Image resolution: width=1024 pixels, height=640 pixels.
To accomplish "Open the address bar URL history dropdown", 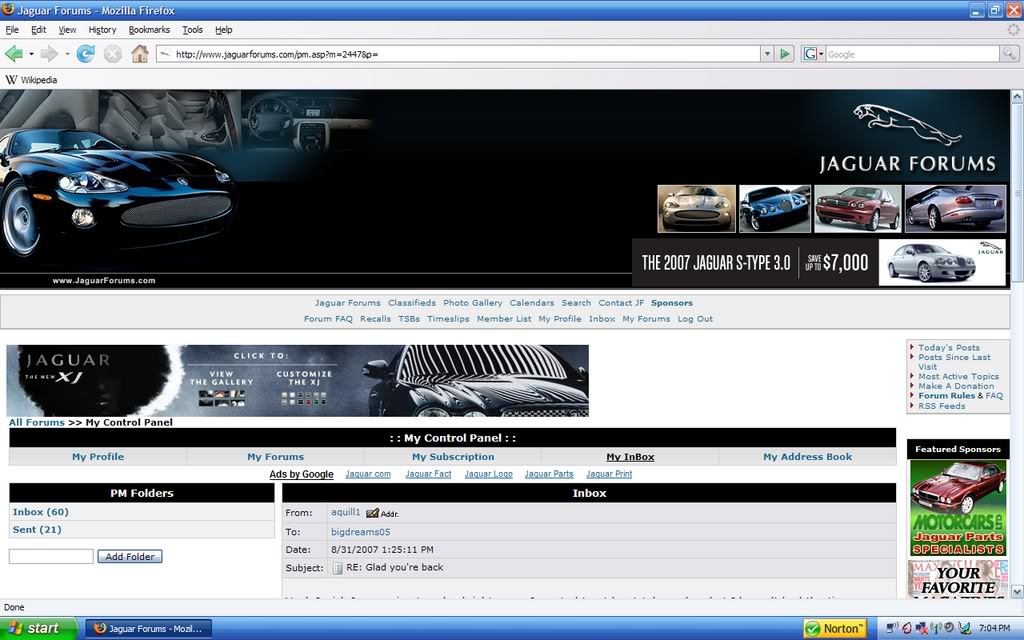I will point(767,54).
